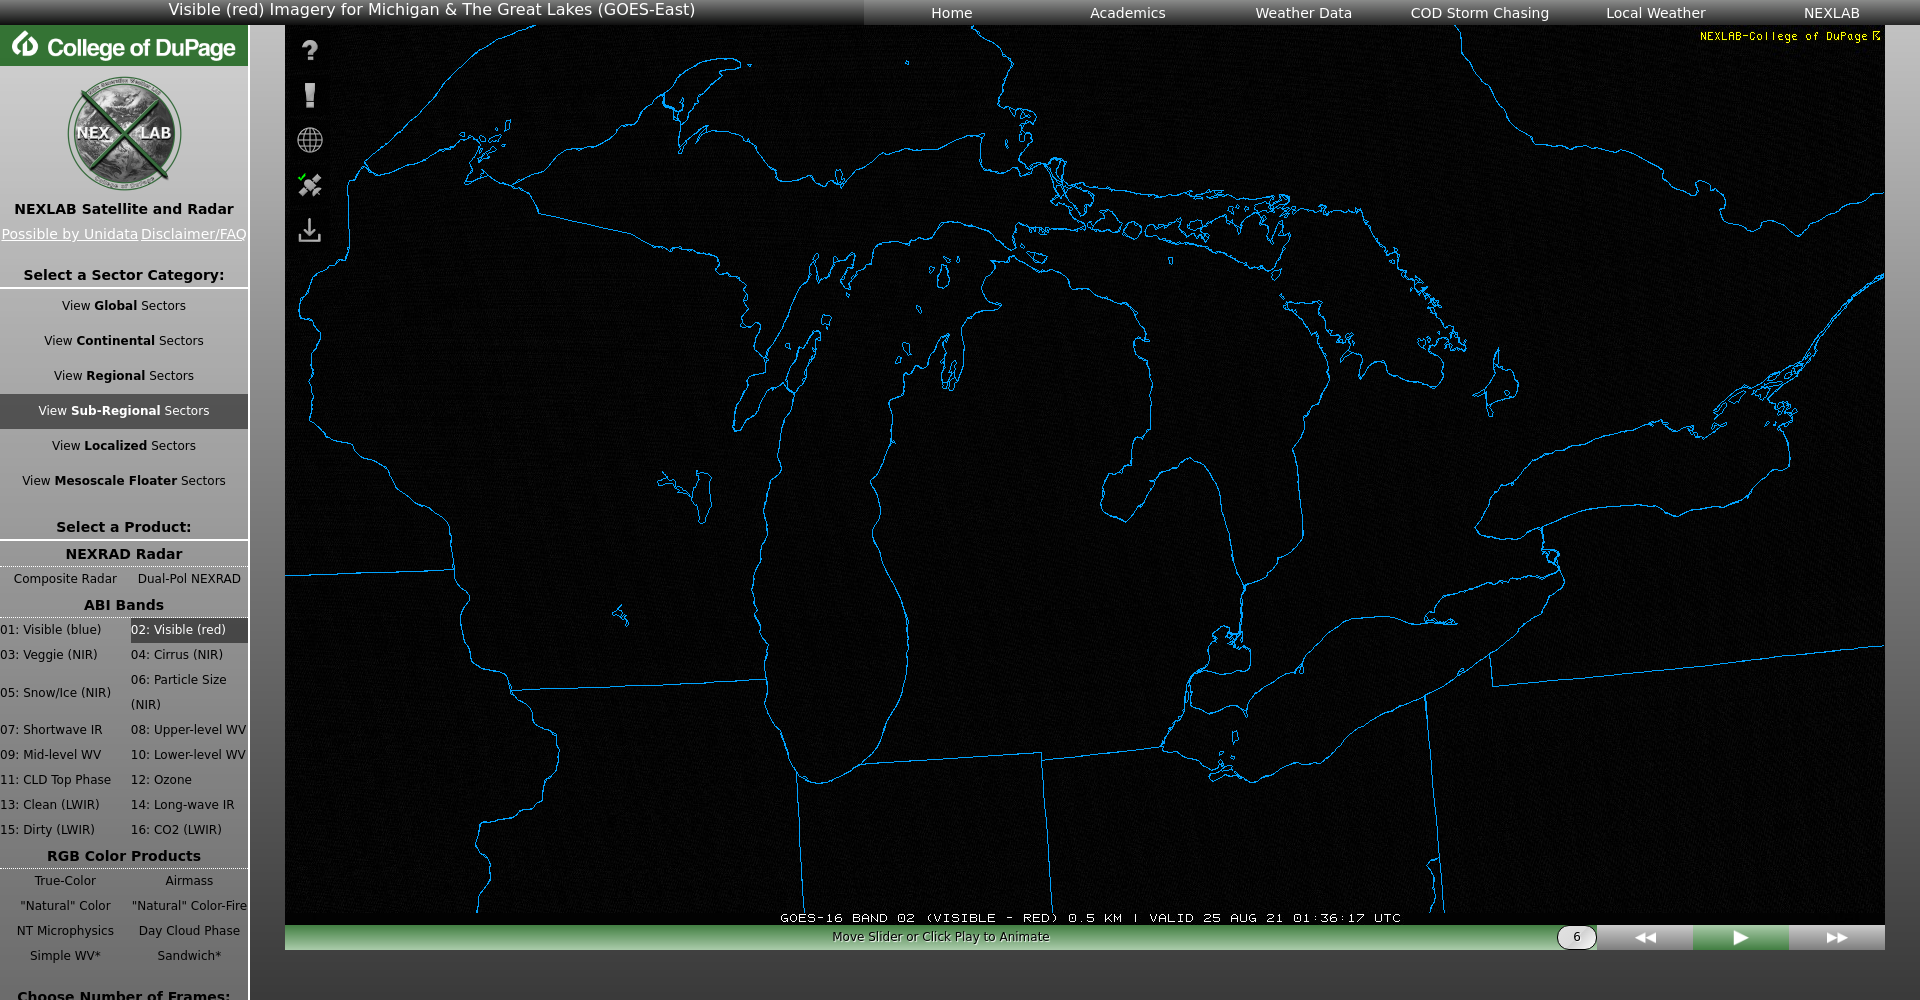Open the Possible by Unidata link
1920x1000 pixels.
click(70, 234)
